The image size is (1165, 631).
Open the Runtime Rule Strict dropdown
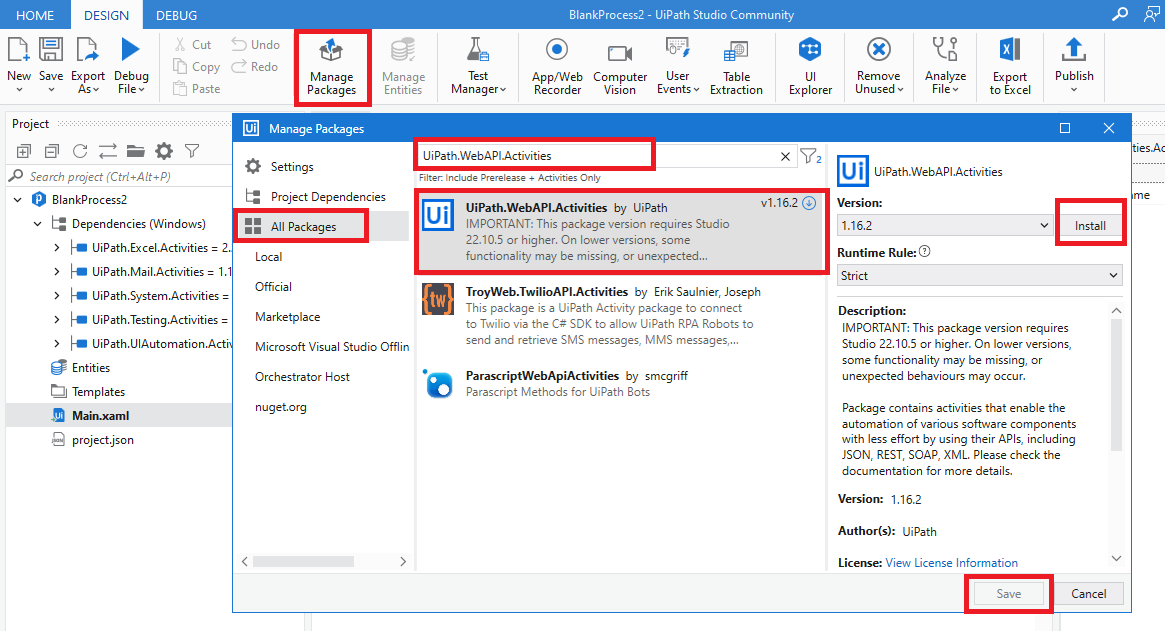tap(979, 275)
